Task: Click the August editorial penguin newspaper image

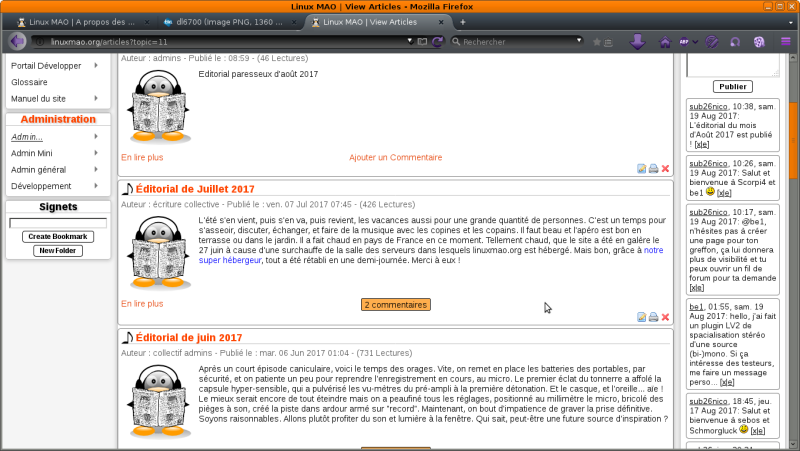Action: coord(160,106)
